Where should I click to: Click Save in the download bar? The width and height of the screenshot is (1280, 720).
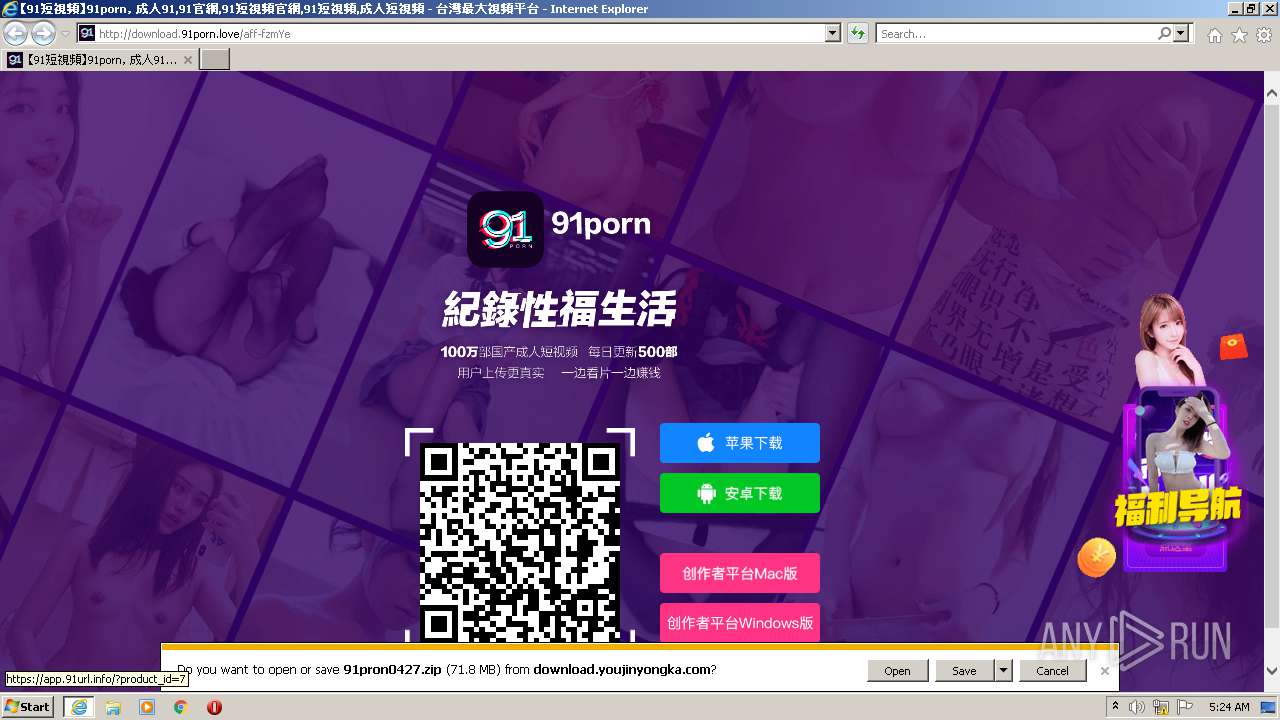point(964,671)
